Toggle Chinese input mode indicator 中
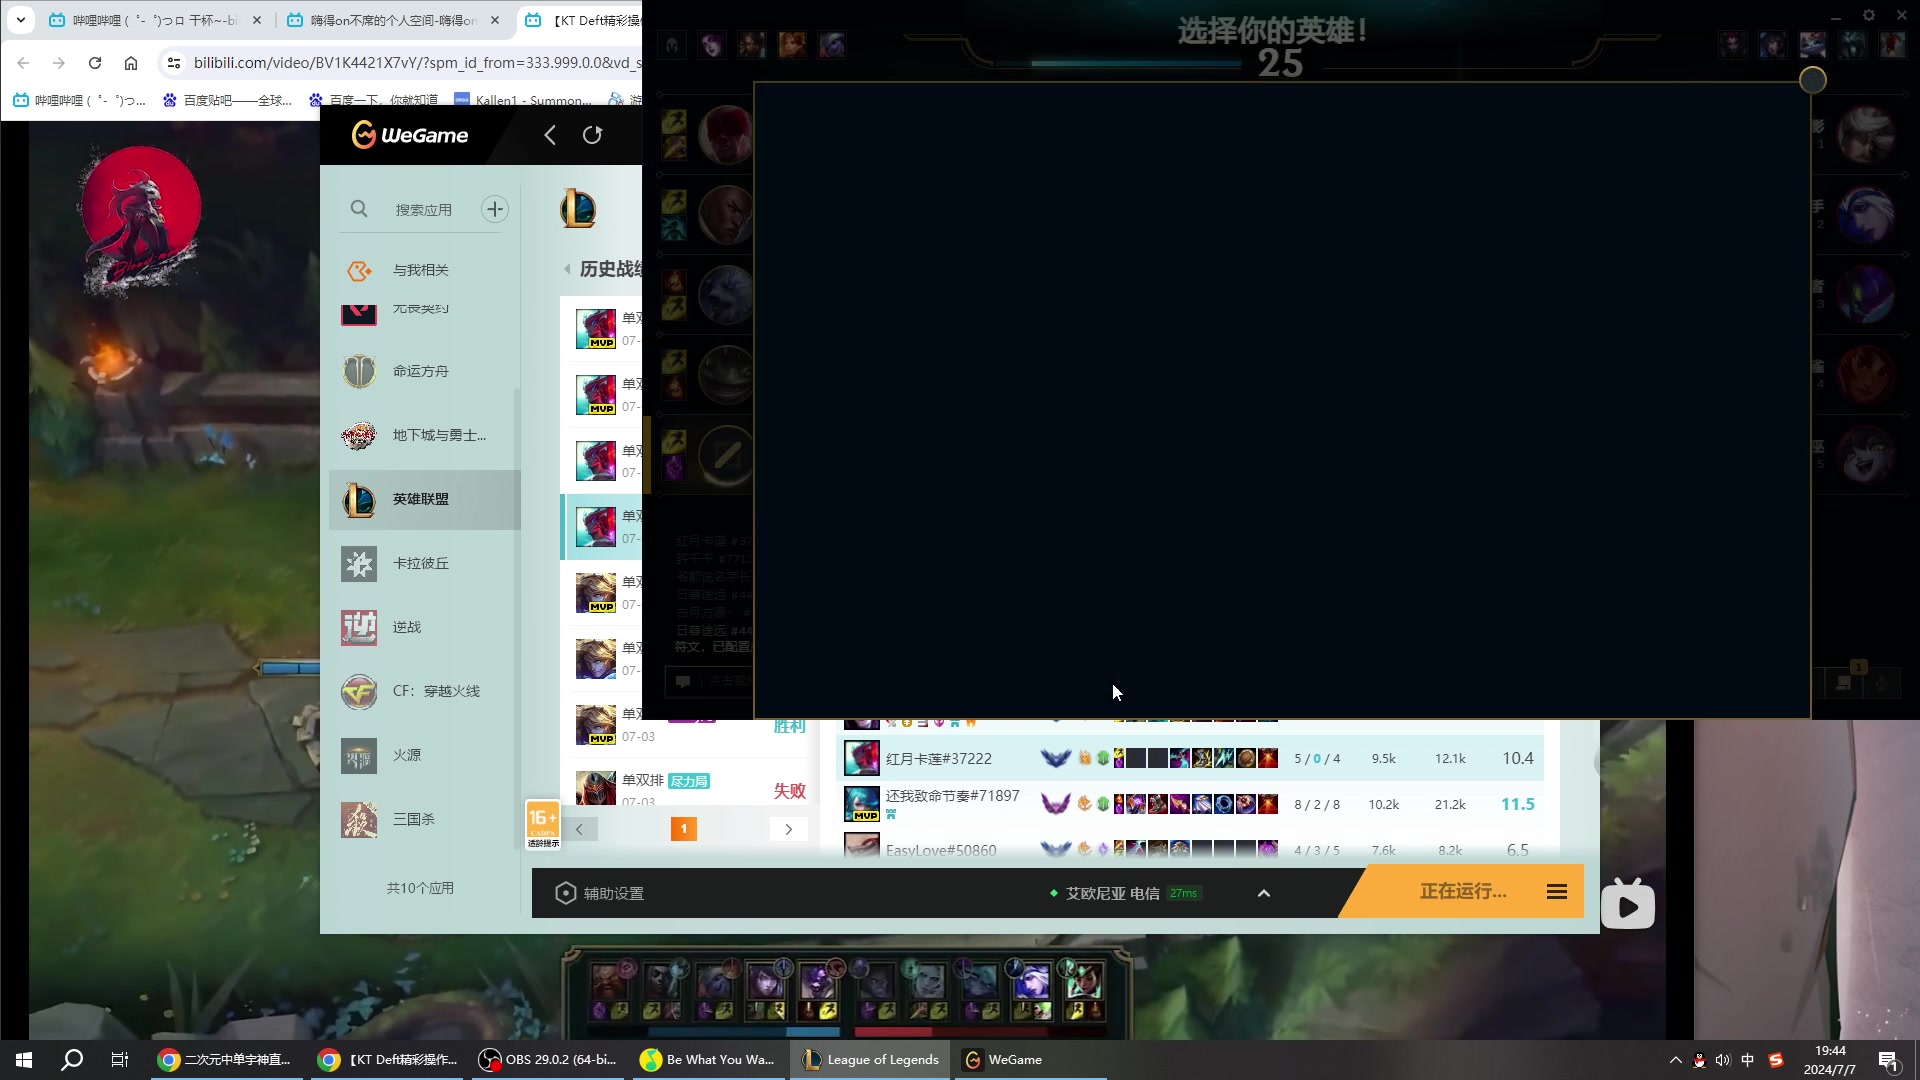Viewport: 1920px width, 1080px height. pos(1747,1060)
